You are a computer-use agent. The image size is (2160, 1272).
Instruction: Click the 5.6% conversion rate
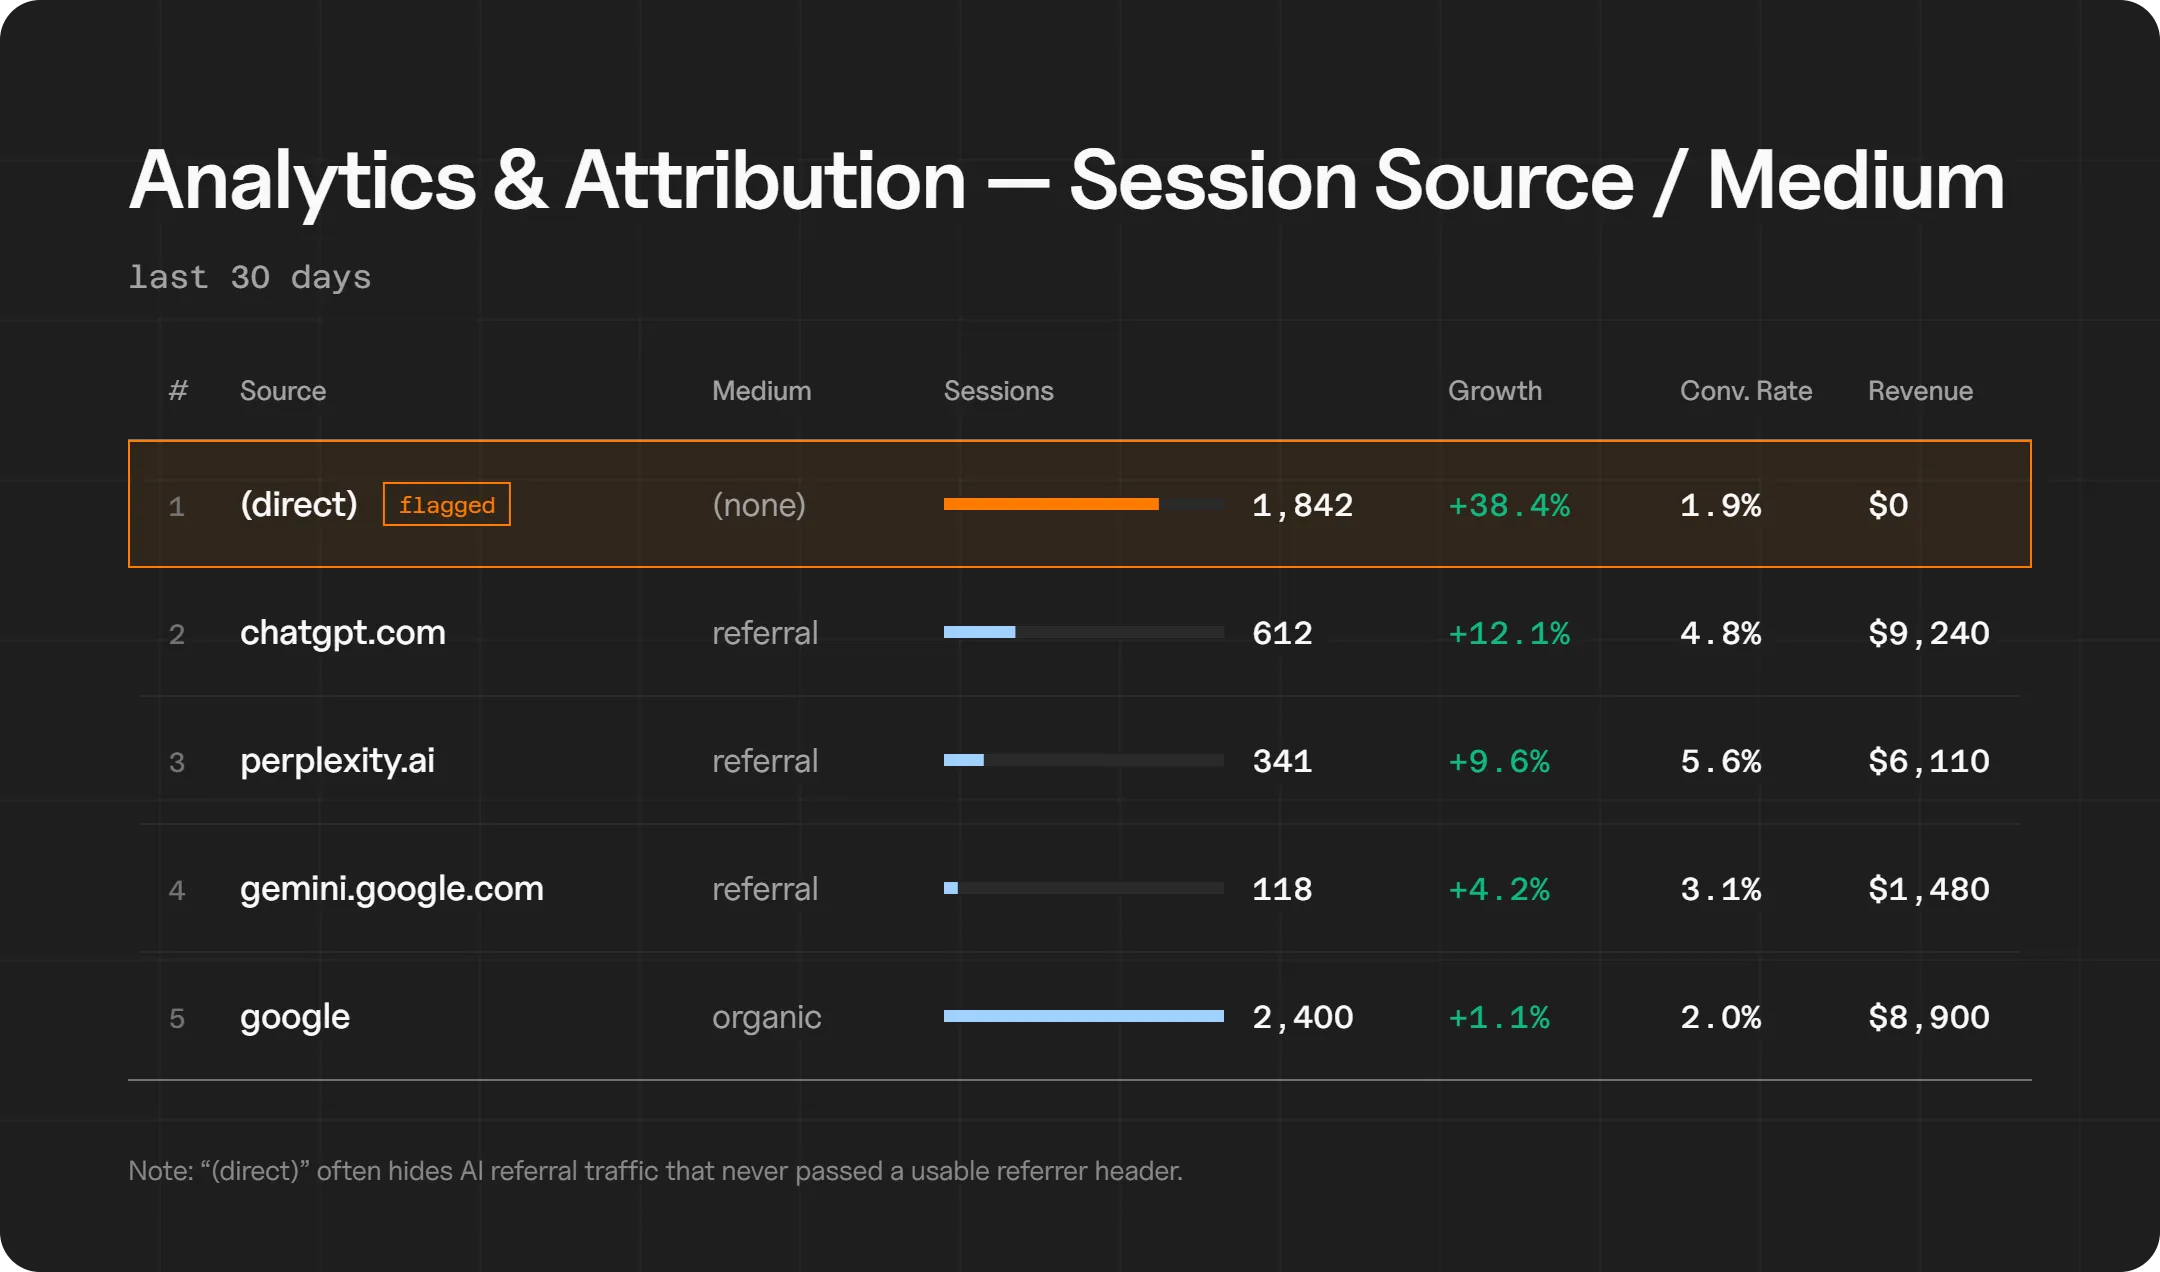[x=1721, y=761]
